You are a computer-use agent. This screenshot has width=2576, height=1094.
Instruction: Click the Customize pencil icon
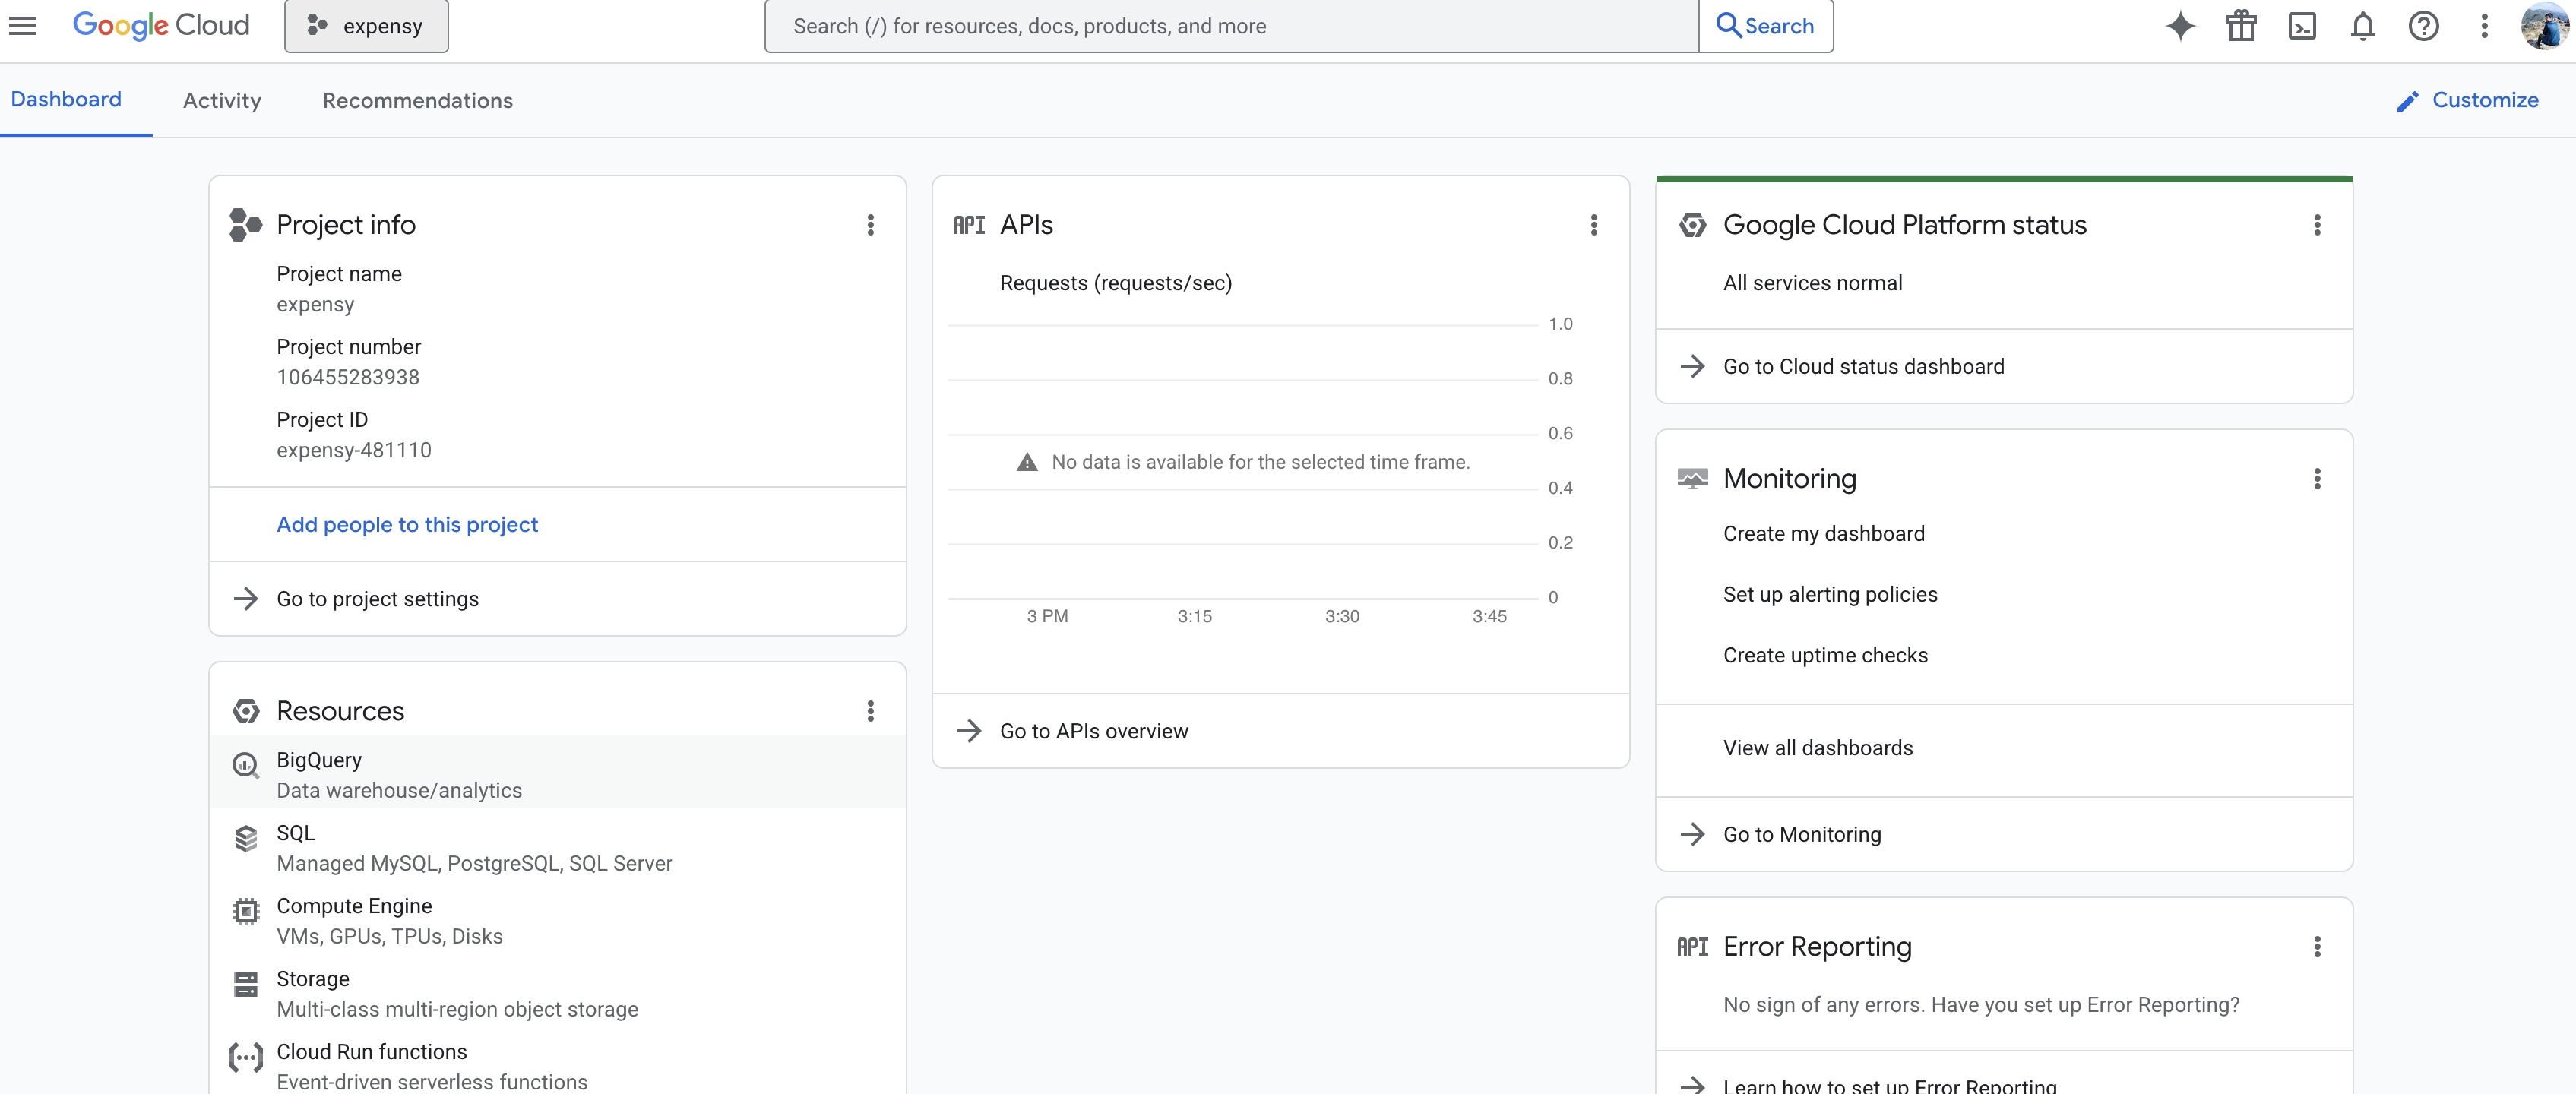pos(2408,101)
